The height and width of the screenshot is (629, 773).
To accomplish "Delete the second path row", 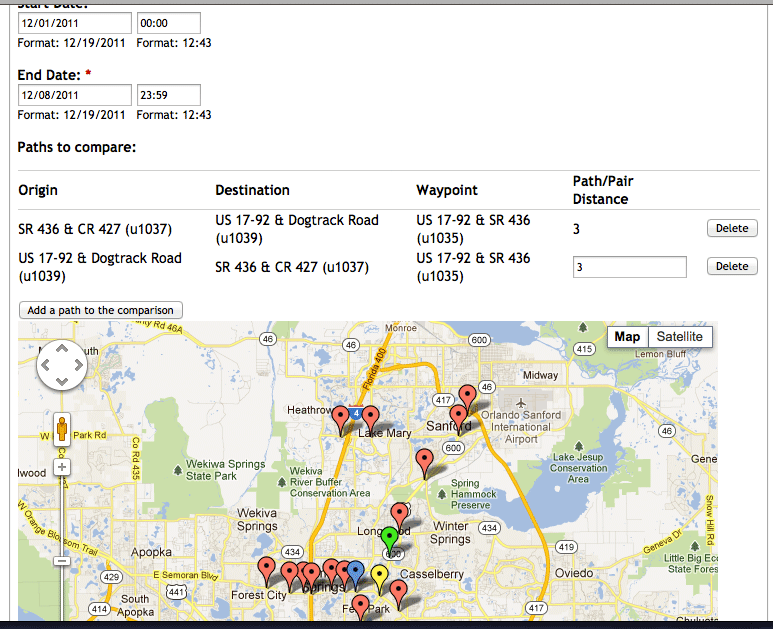I will pyautogui.click(x=732, y=267).
